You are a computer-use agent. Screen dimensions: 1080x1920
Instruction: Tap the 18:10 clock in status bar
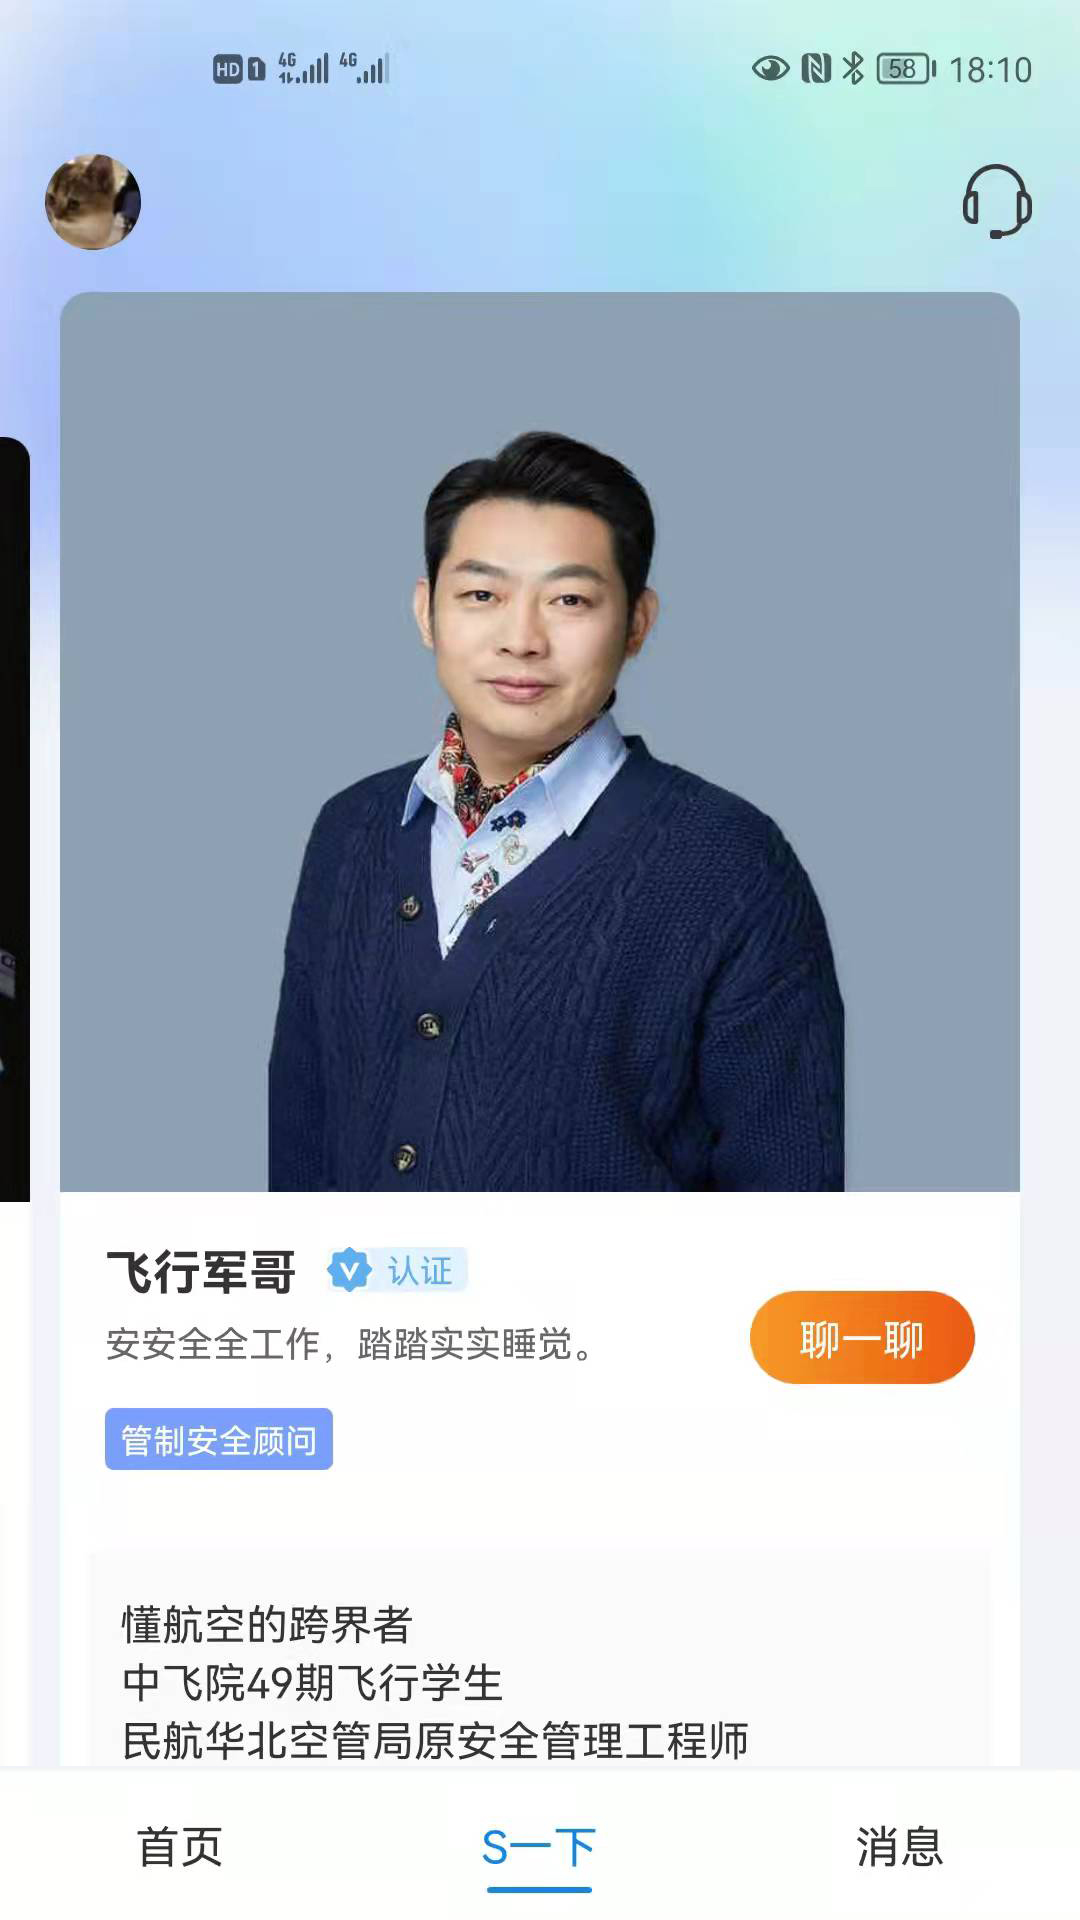(990, 69)
